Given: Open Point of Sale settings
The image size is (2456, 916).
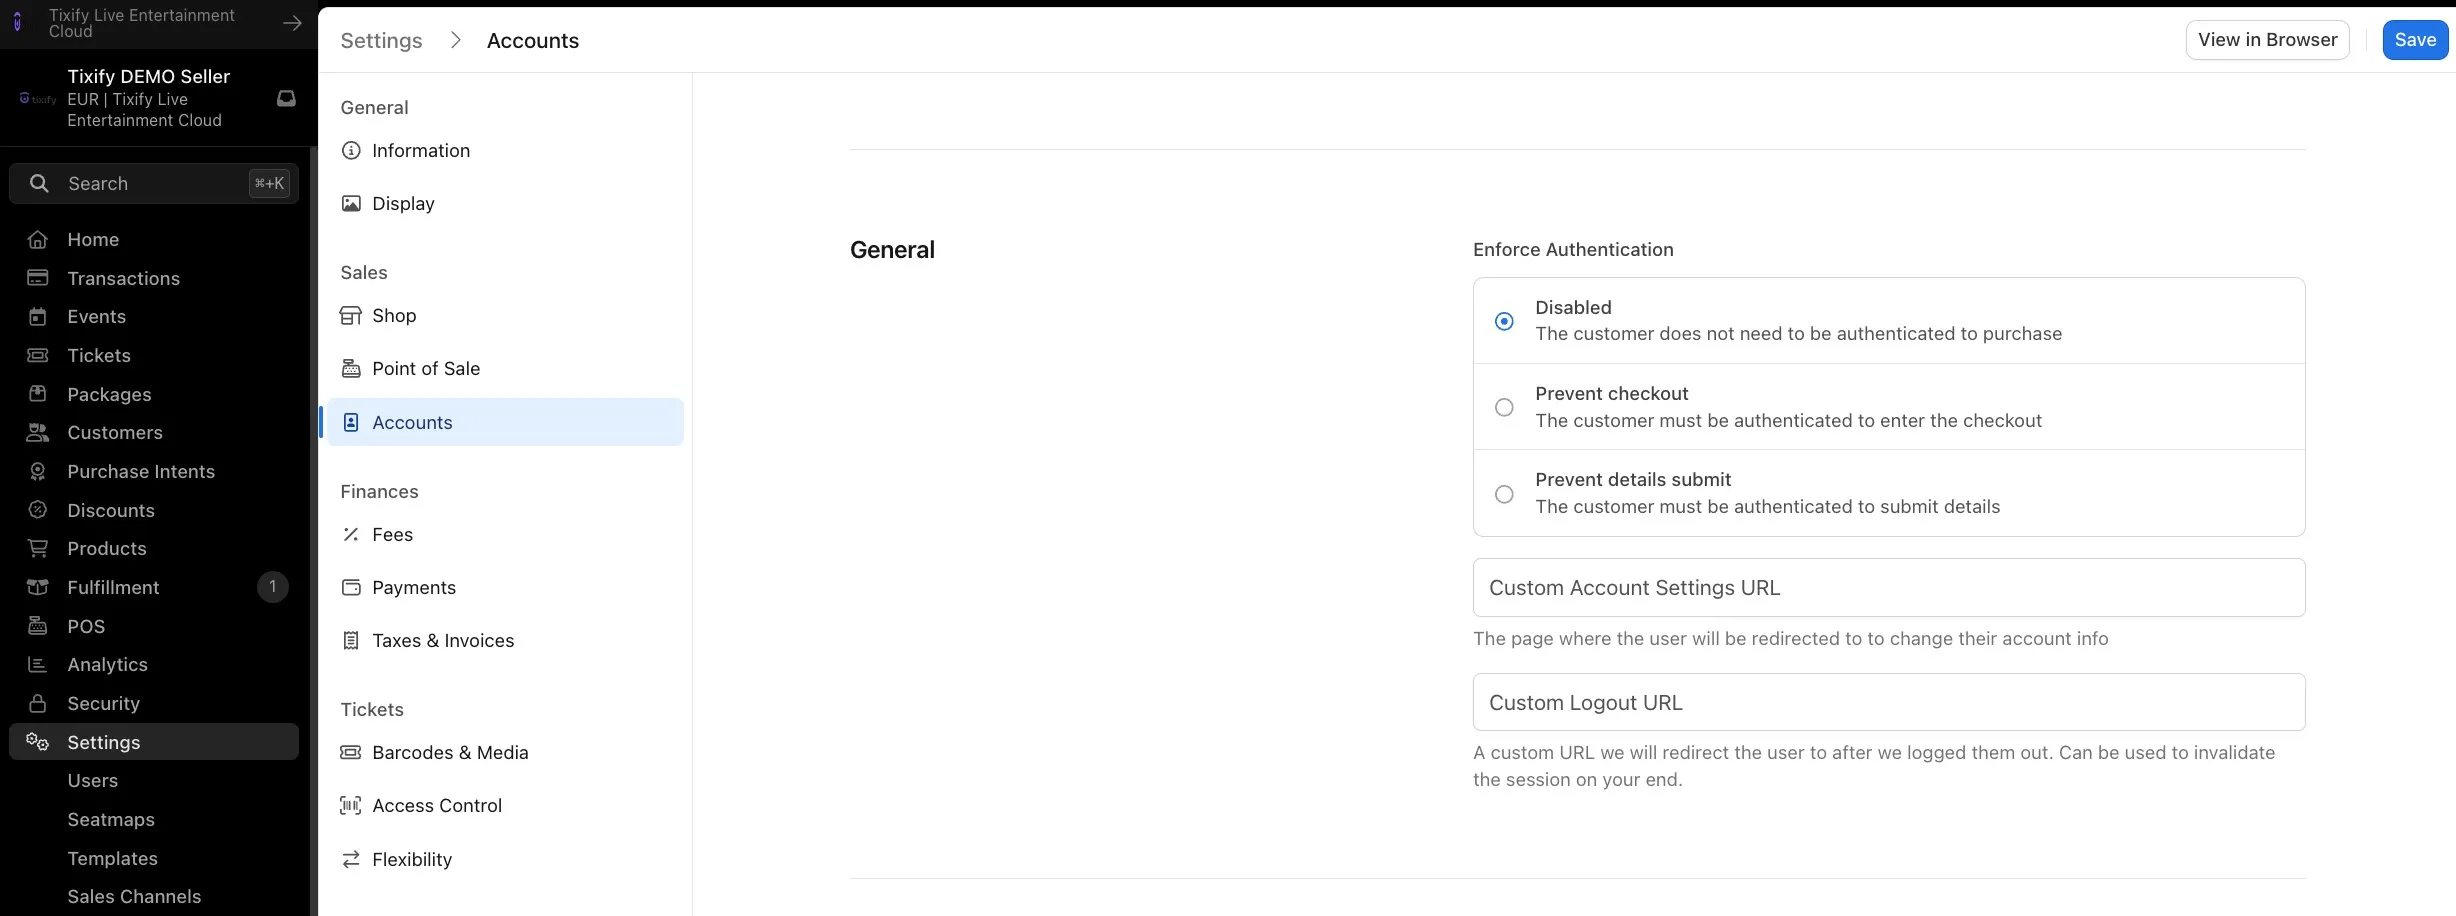Looking at the screenshot, I should click(505, 368).
